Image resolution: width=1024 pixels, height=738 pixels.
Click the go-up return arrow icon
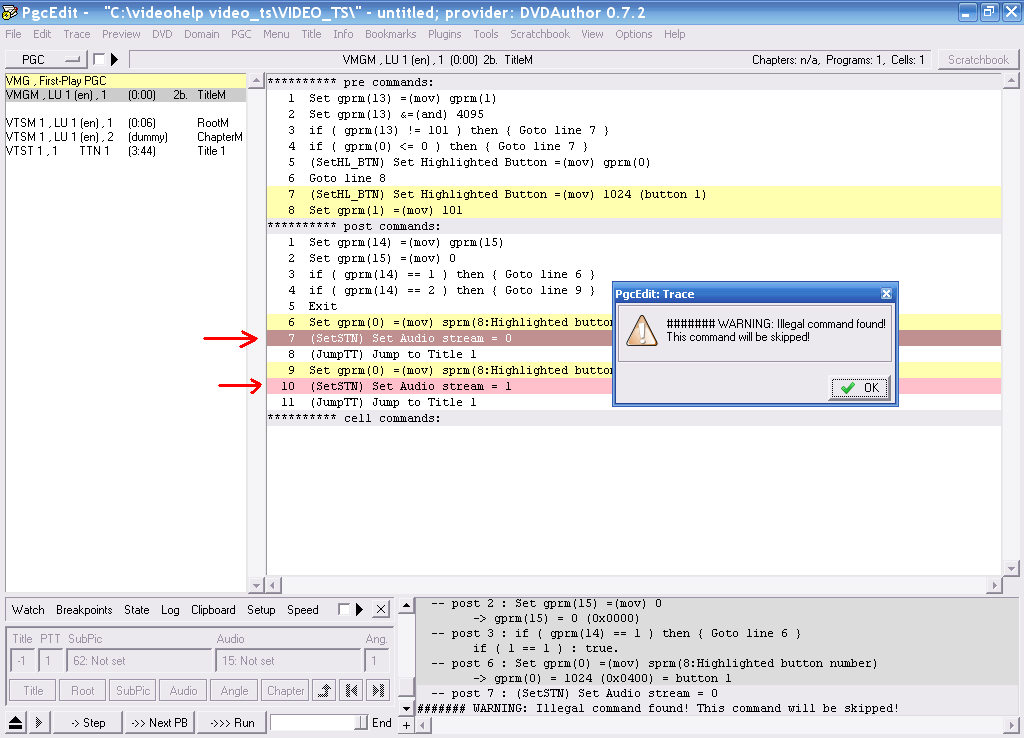(x=325, y=690)
